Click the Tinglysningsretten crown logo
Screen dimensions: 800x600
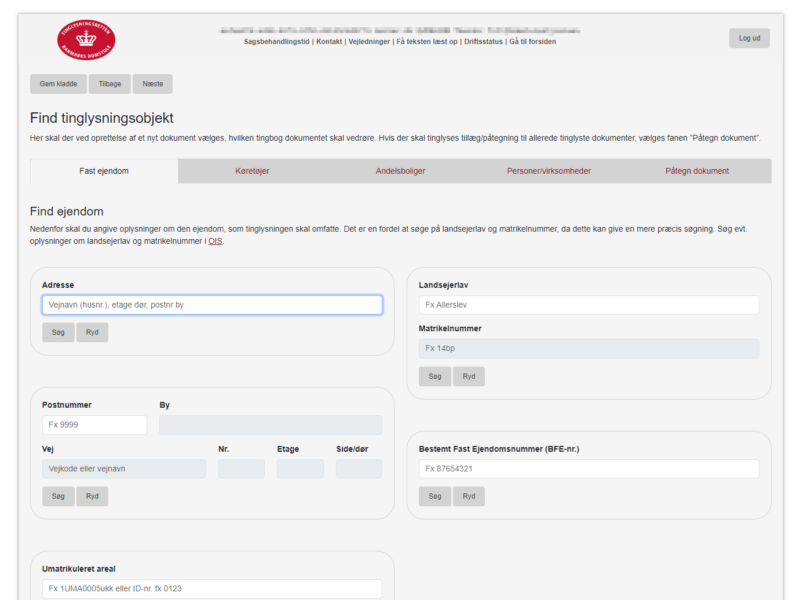coord(86,39)
